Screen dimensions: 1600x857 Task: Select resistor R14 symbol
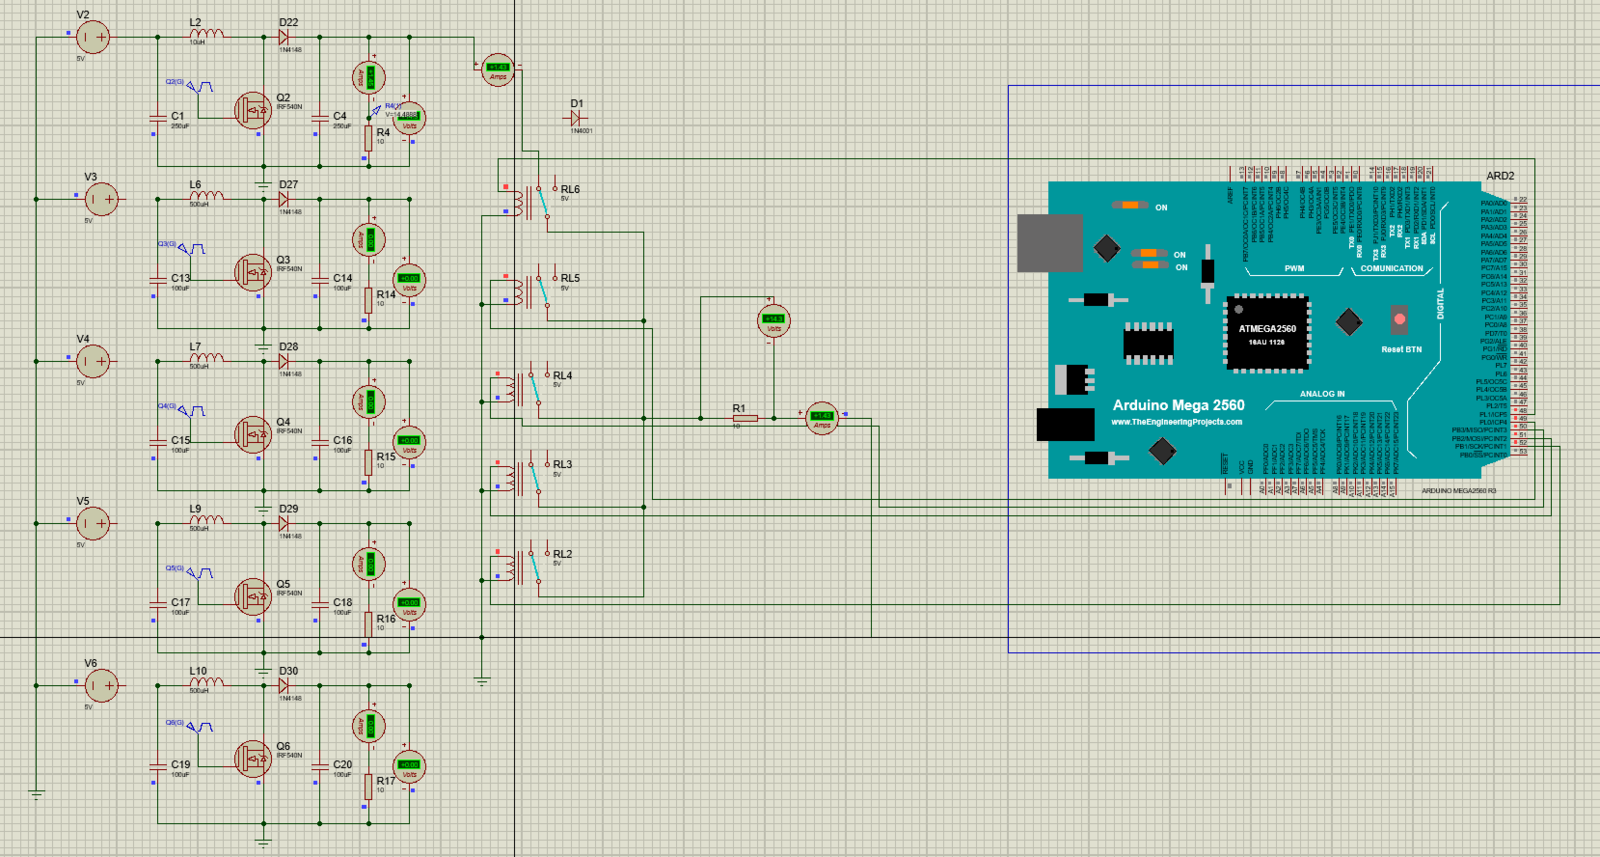point(368,300)
